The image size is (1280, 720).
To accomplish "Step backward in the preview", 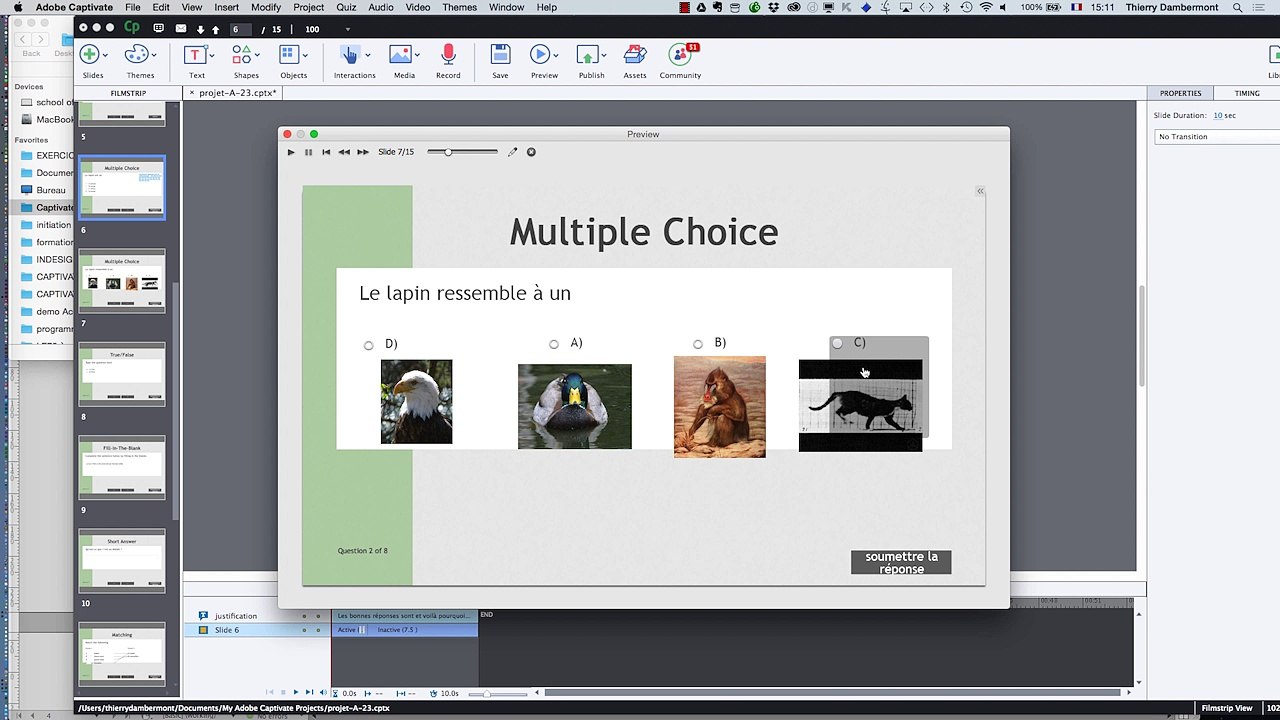I will click(x=344, y=152).
